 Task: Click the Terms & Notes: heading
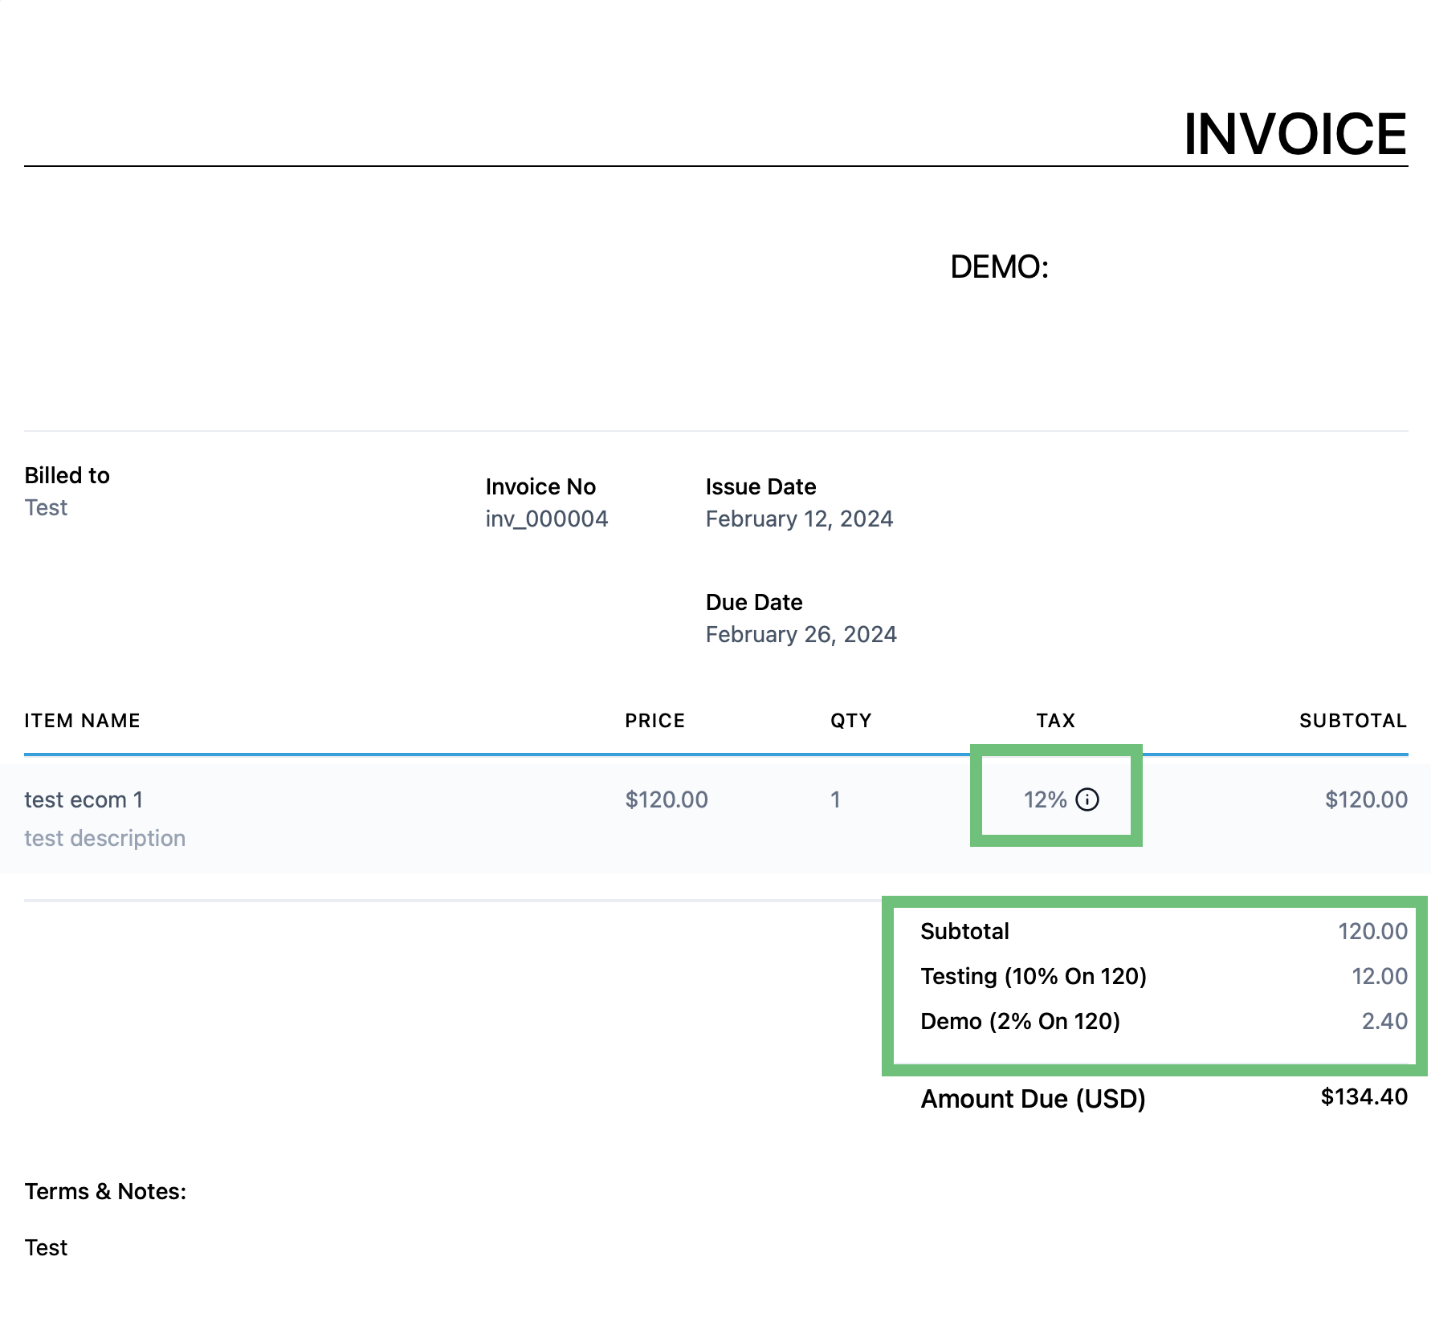click(105, 1191)
